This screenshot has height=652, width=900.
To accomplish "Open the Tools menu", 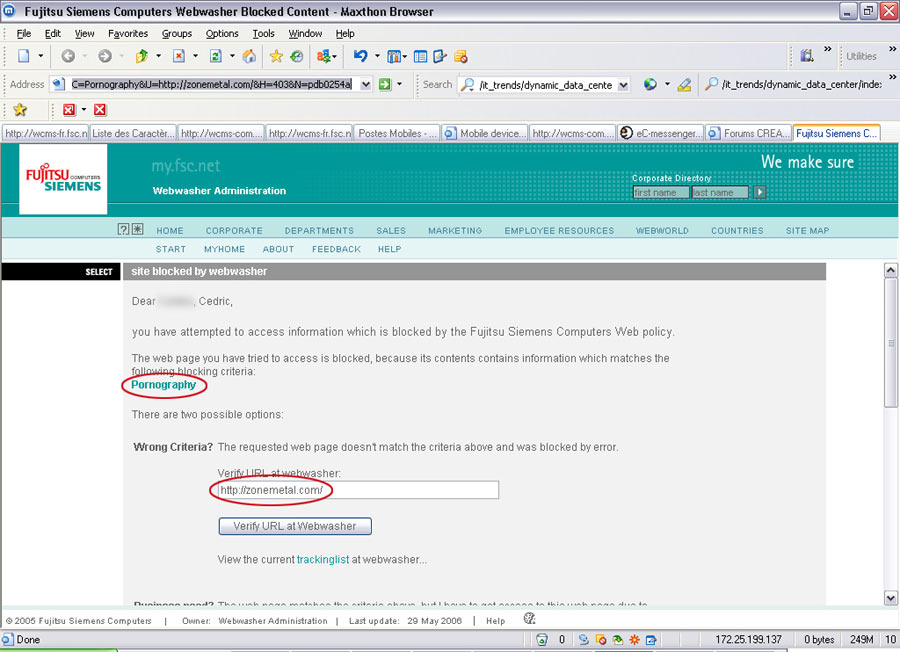I will tap(263, 33).
